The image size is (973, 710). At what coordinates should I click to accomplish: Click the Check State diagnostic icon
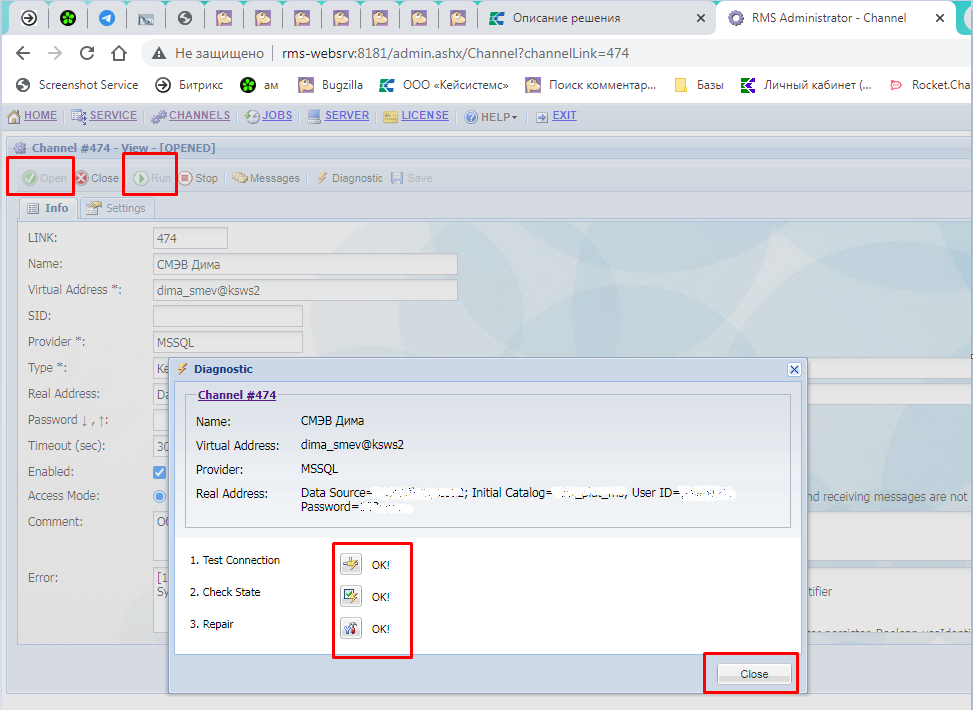pos(351,596)
